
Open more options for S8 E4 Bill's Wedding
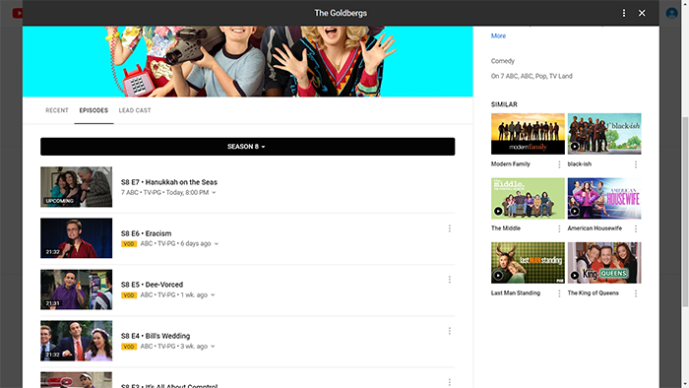[449, 331]
